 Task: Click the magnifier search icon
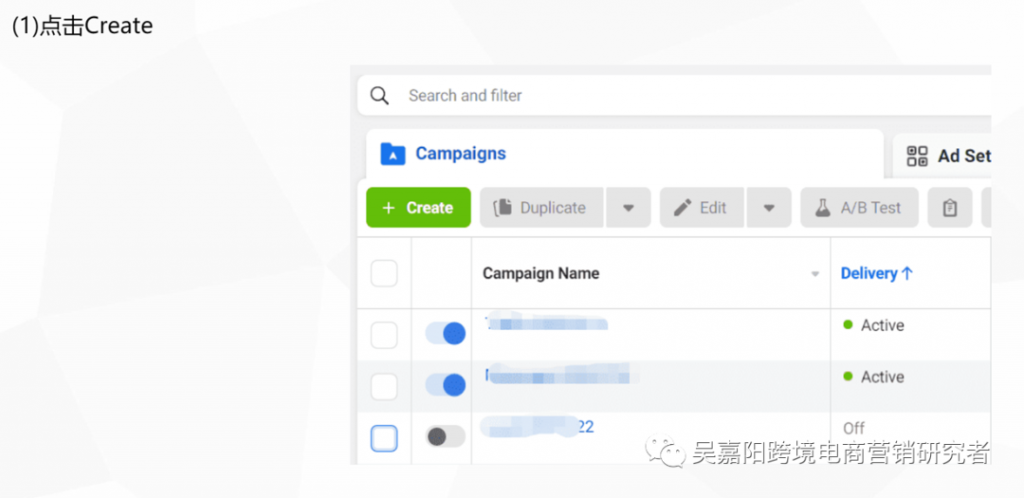379,96
